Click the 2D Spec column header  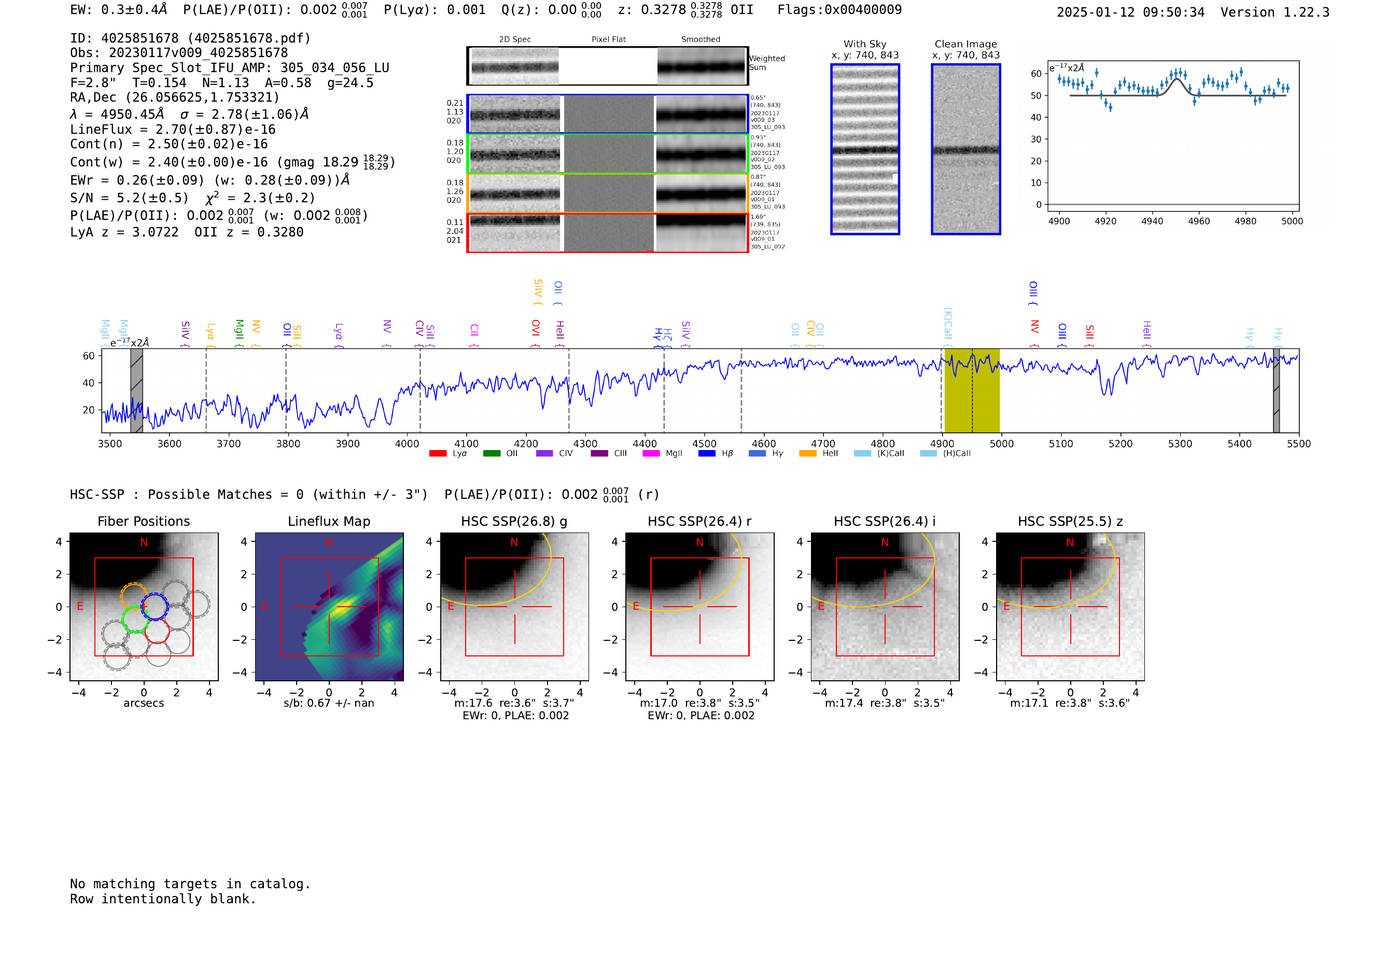pyautogui.click(x=515, y=40)
